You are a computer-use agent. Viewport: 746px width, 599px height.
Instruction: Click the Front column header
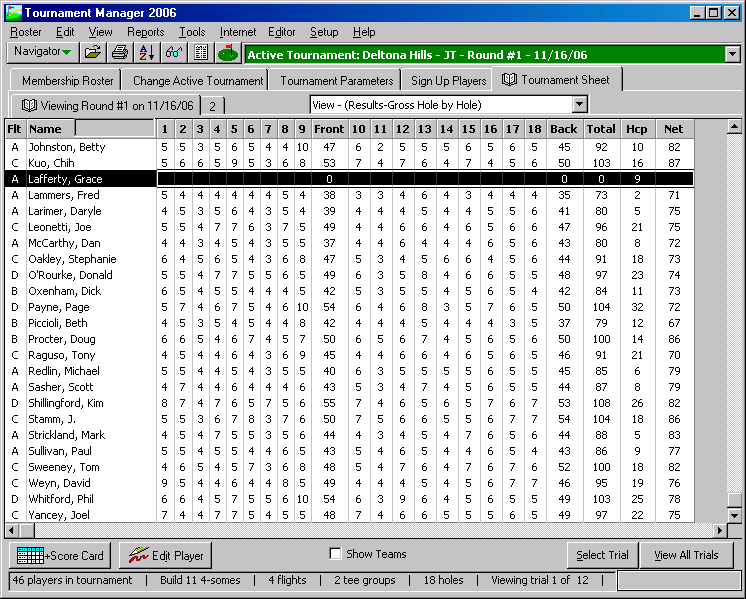click(329, 129)
